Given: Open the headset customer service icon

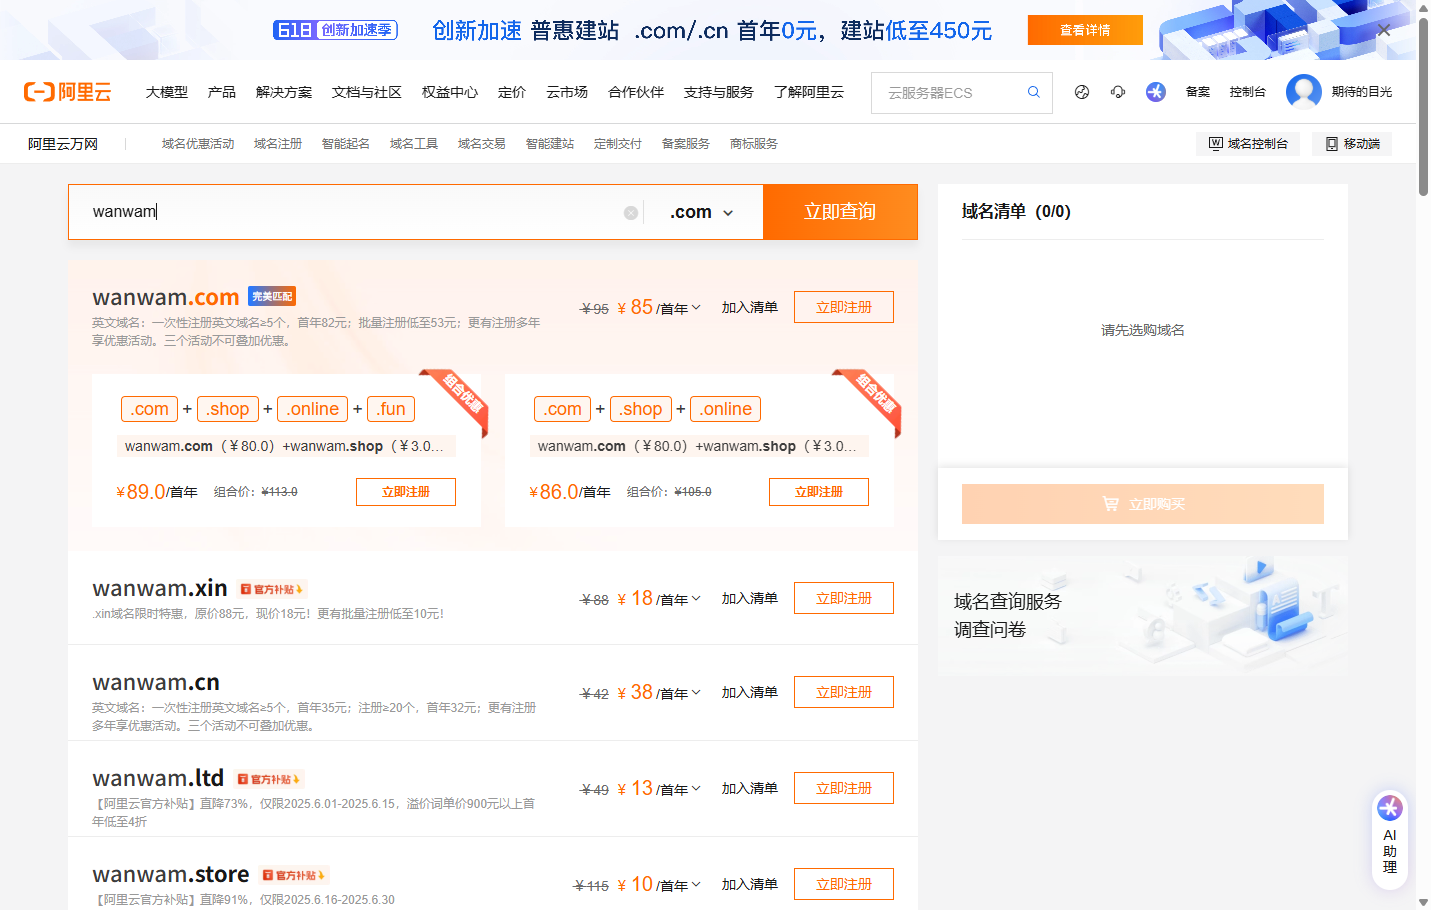Looking at the screenshot, I should [x=1118, y=92].
